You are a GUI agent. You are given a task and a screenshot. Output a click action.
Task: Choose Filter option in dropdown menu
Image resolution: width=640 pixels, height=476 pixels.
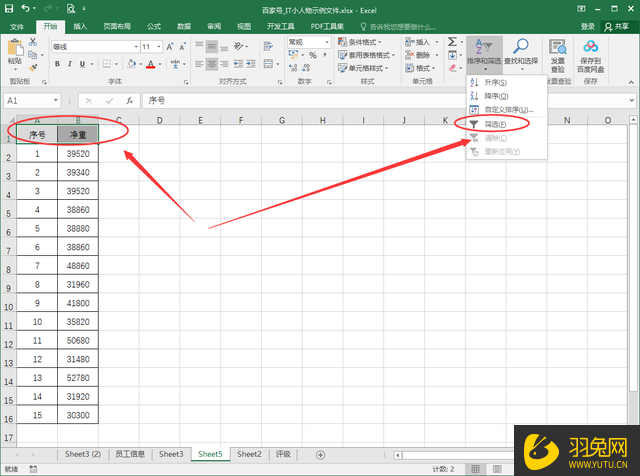(507, 124)
